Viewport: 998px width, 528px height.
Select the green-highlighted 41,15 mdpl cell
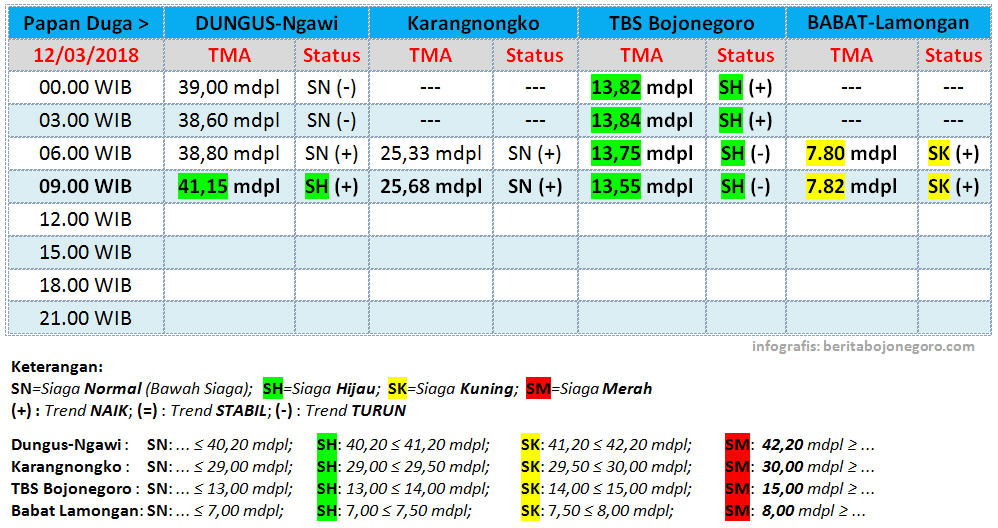[229, 186]
